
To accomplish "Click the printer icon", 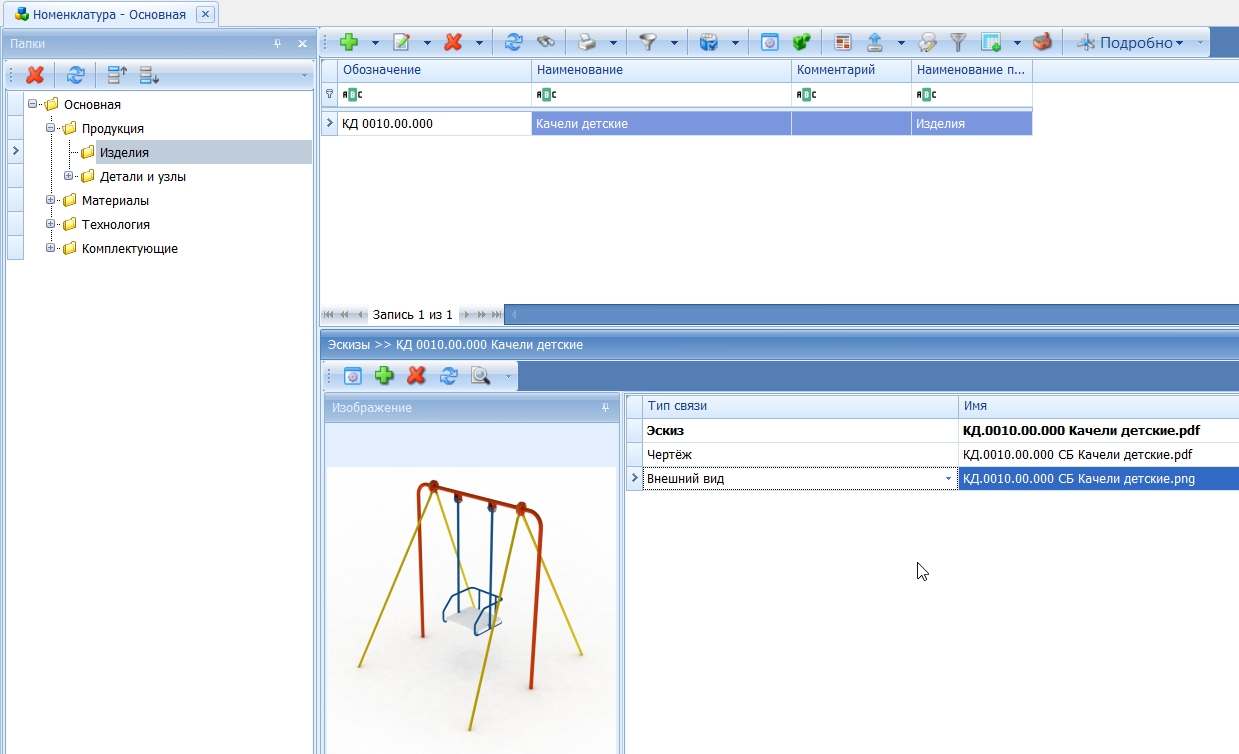I will point(587,43).
